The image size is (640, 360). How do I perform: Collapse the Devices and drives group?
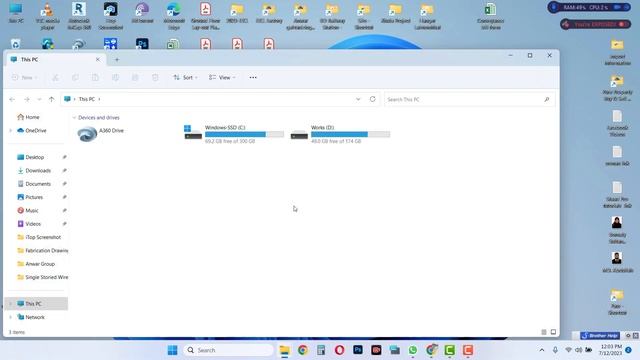click(74, 118)
